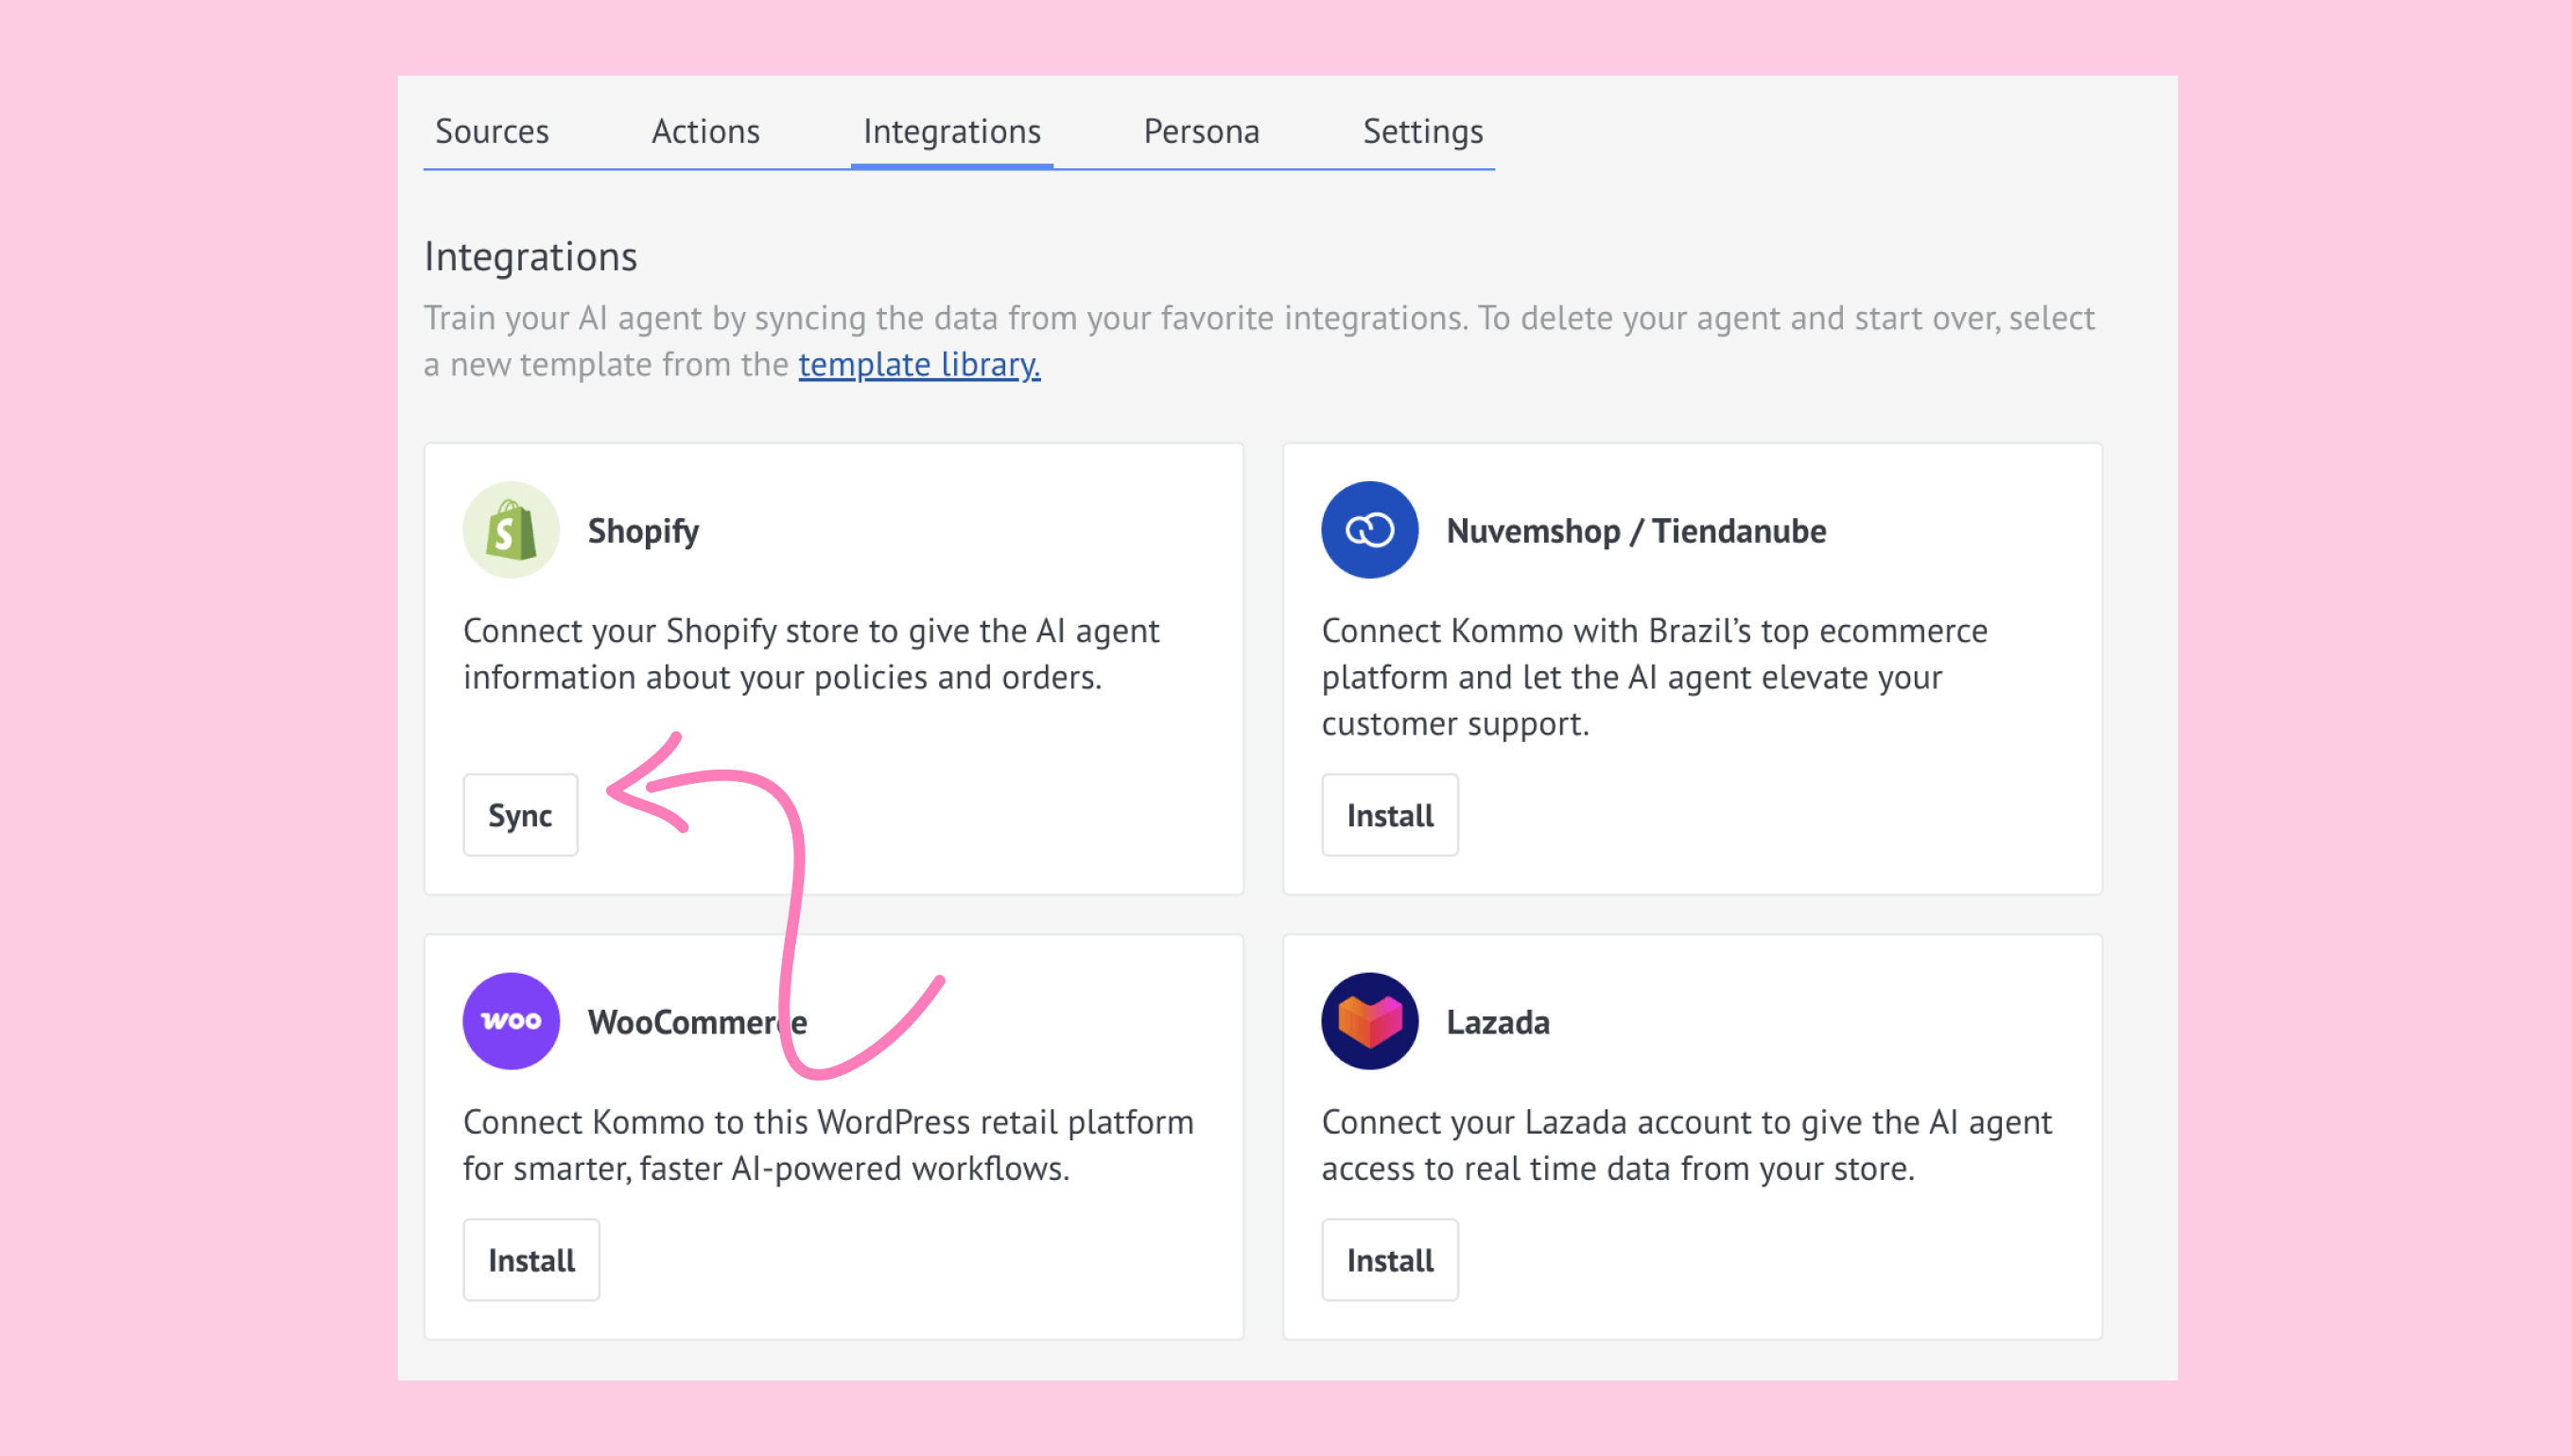The width and height of the screenshot is (2572, 1456).
Task: Click the Shopify card description text
Action: (810, 654)
